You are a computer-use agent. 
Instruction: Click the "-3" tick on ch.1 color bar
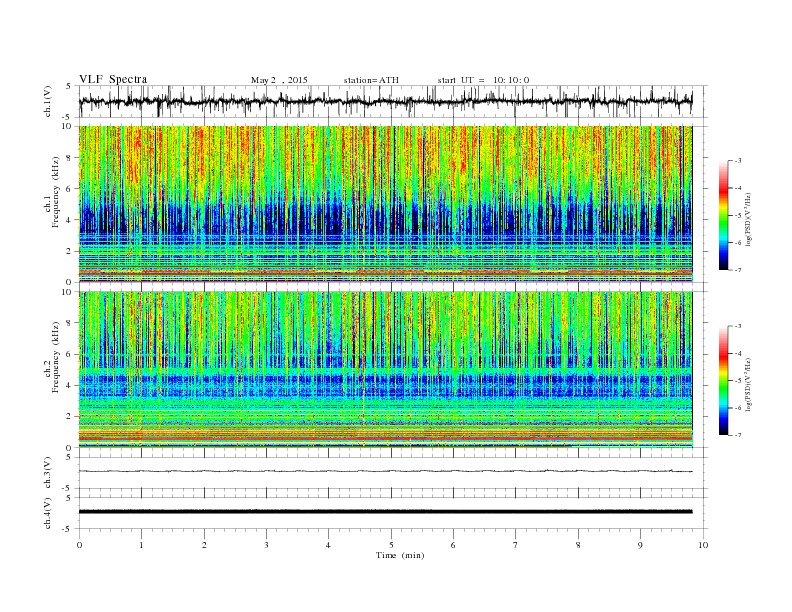point(738,161)
